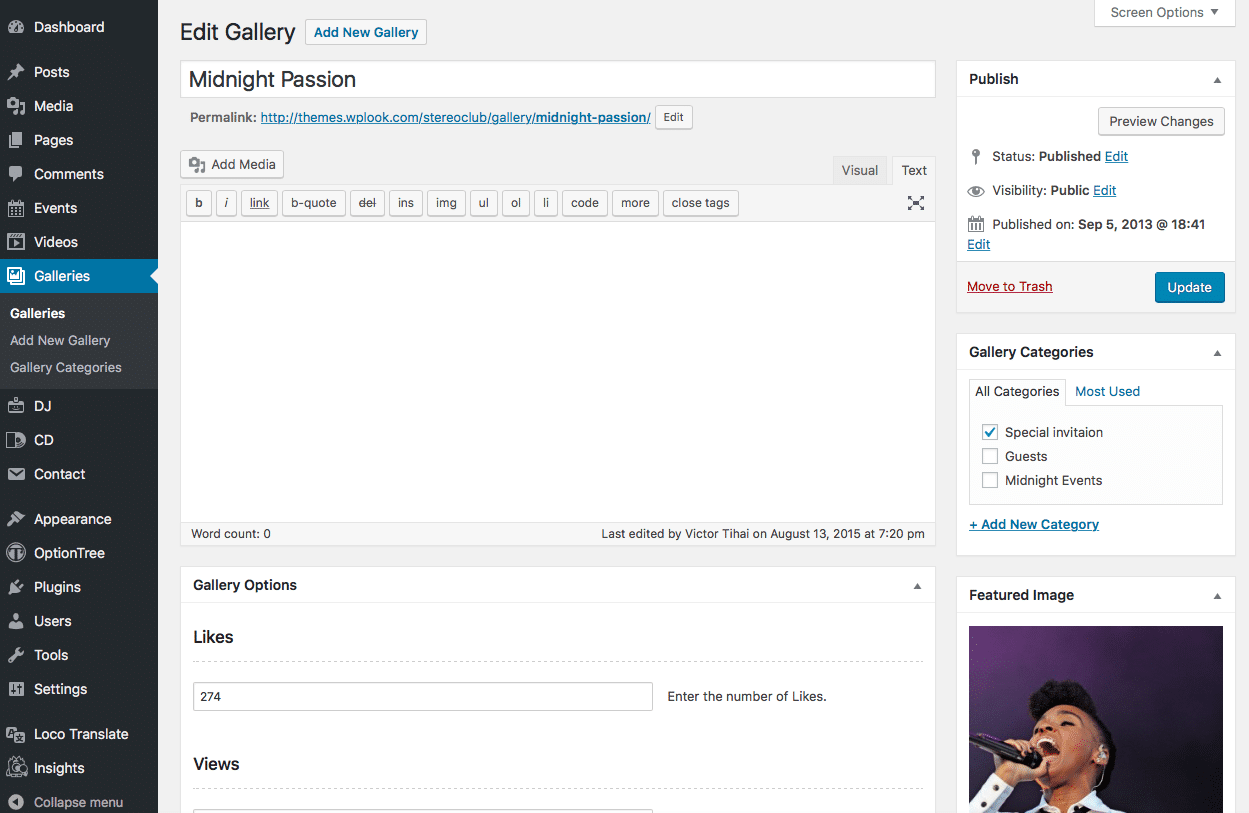Click the Users sidebar icon
This screenshot has height=813, width=1249.
click(x=16, y=621)
